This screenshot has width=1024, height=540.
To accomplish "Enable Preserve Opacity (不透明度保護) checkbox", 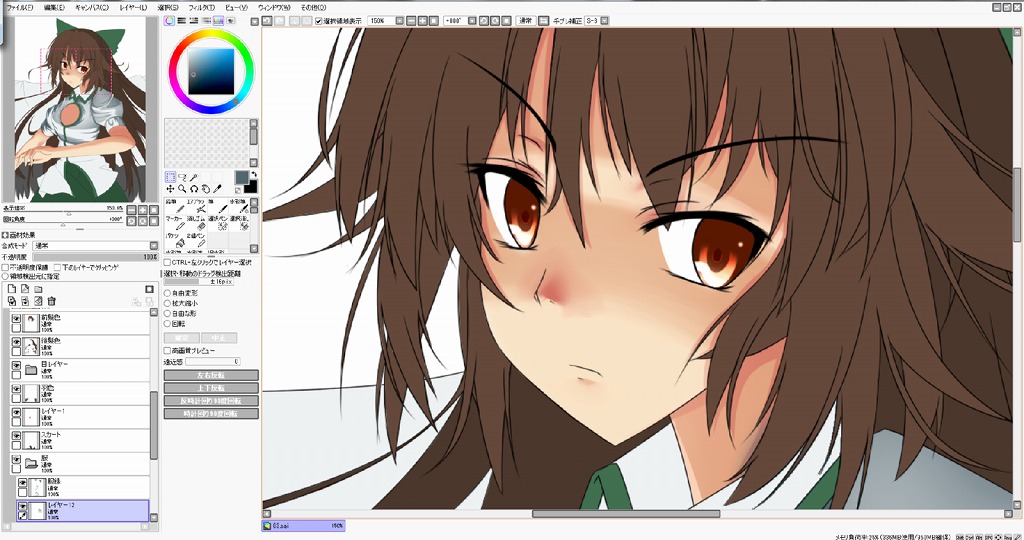I will pyautogui.click(x=5, y=268).
